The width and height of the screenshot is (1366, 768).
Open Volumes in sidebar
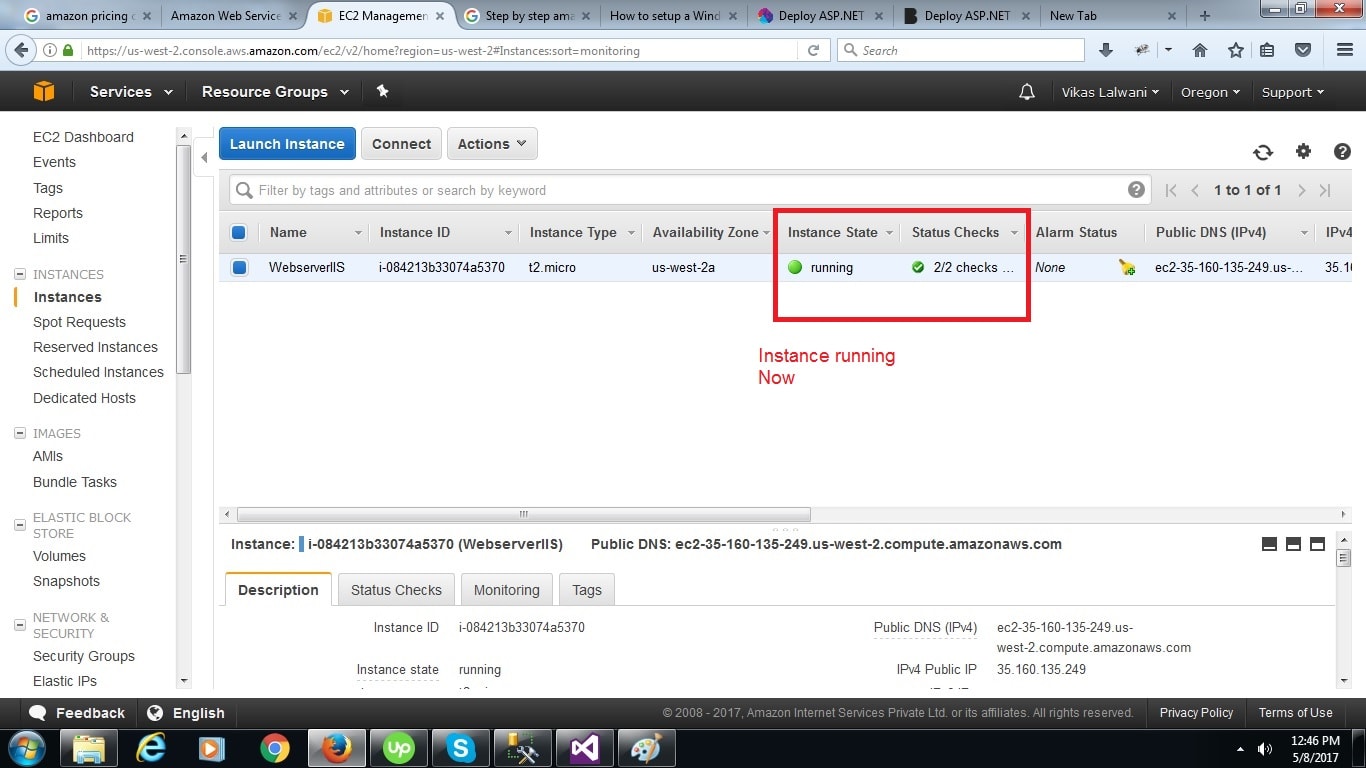[59, 556]
